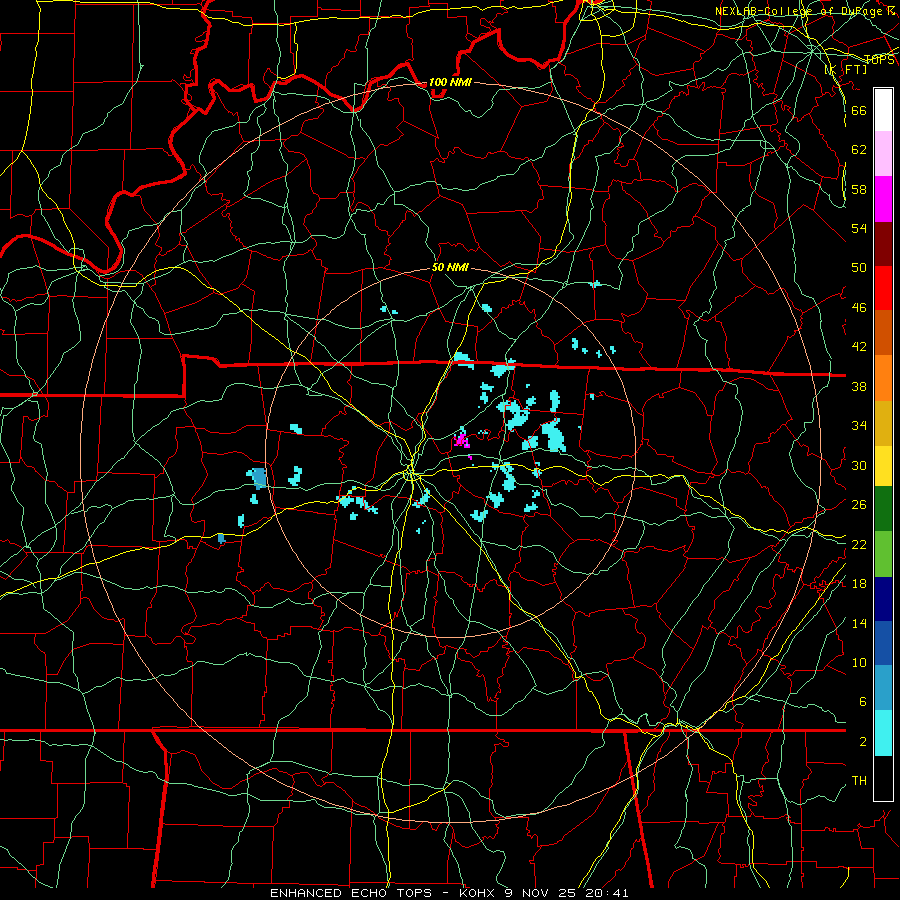Viewport: 900px width, 900px height.
Task: Pick the bright red legend segment
Action: (x=883, y=288)
